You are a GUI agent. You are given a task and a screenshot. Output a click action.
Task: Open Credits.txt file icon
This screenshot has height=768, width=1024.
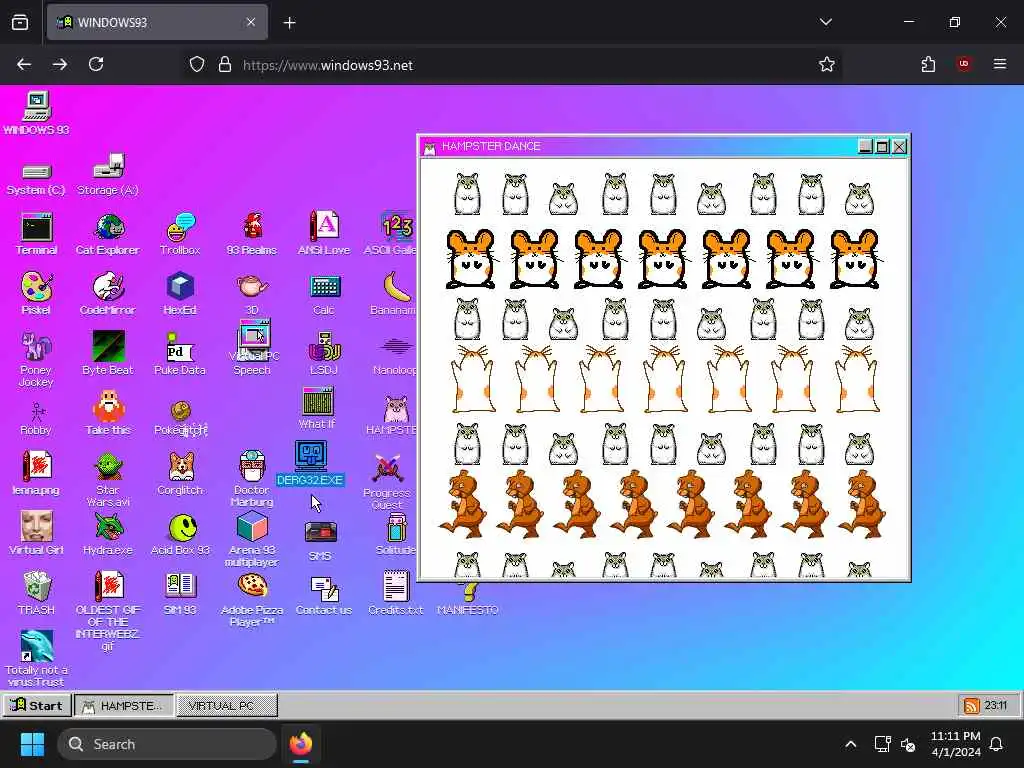click(x=396, y=593)
